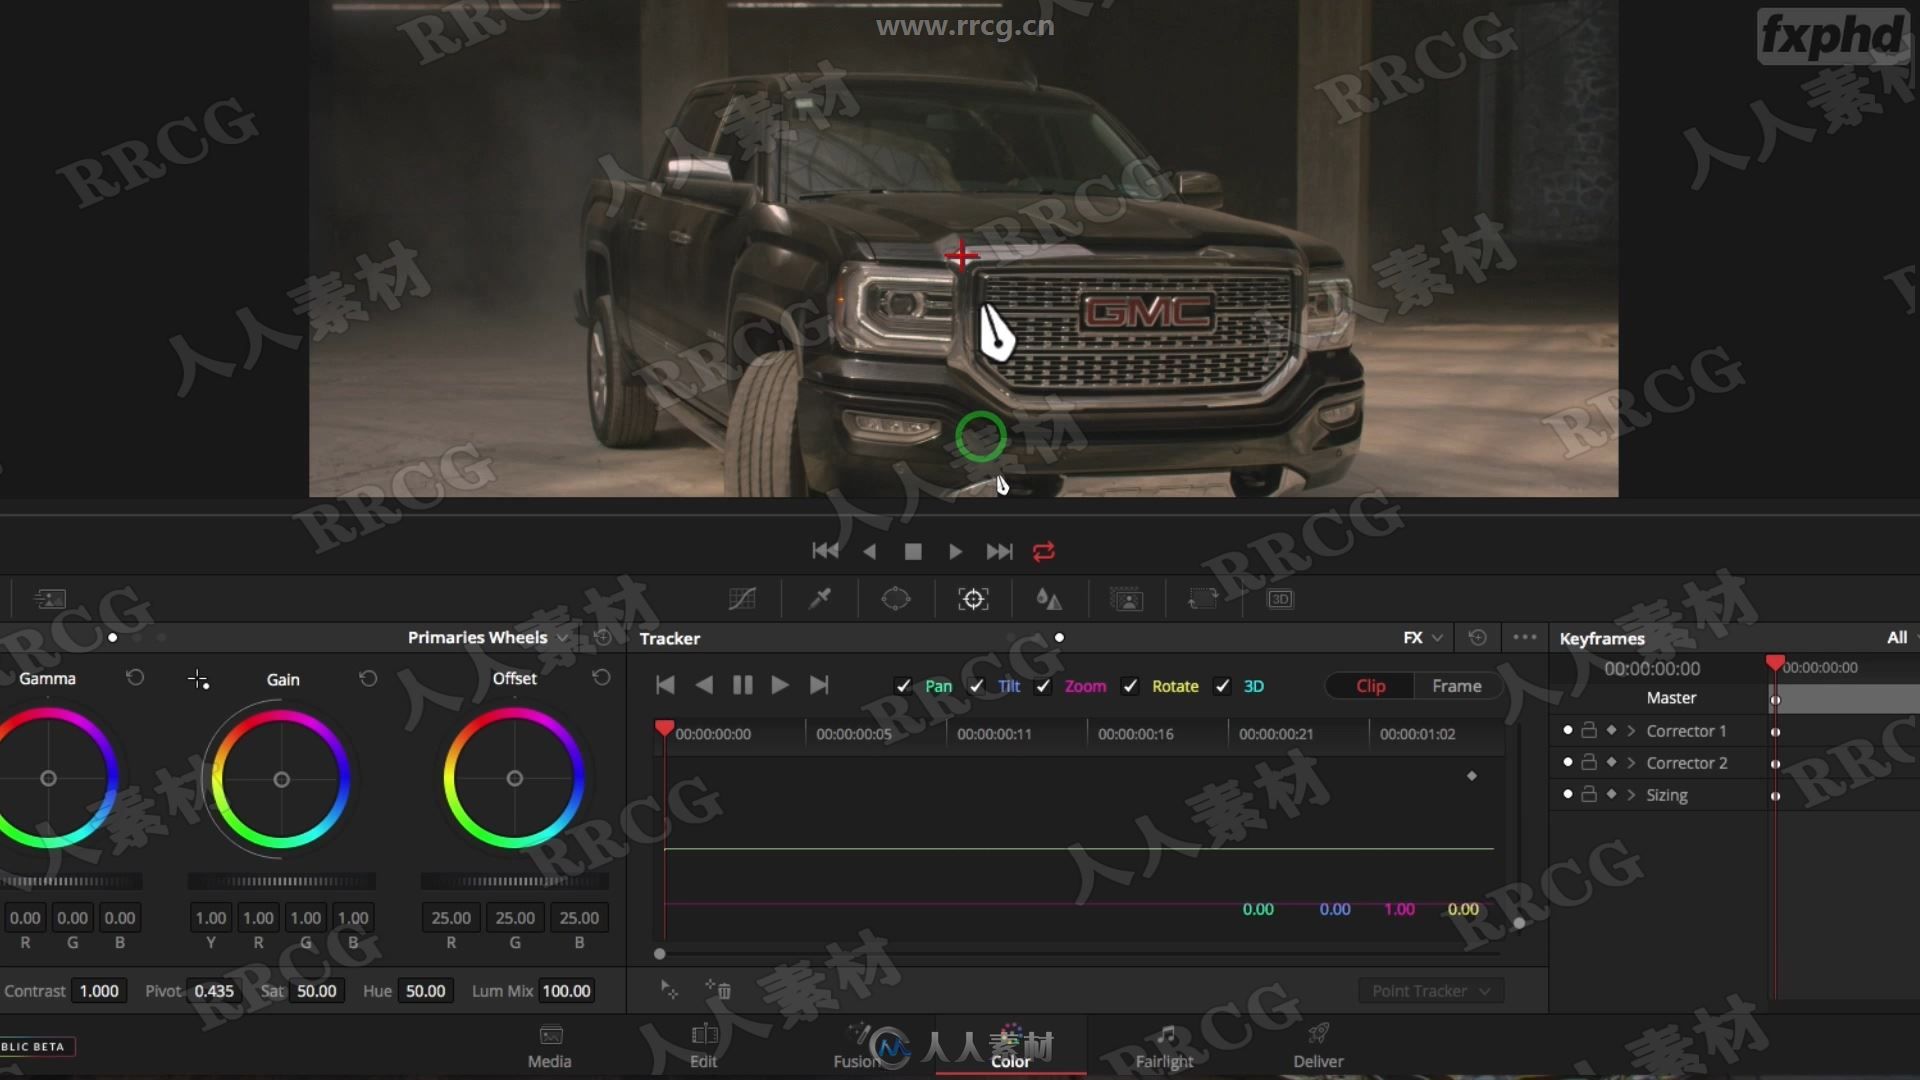The height and width of the screenshot is (1080, 1920).
Task: Toggle auto keyframe diamond for Corrector 2
Action: point(1611,762)
